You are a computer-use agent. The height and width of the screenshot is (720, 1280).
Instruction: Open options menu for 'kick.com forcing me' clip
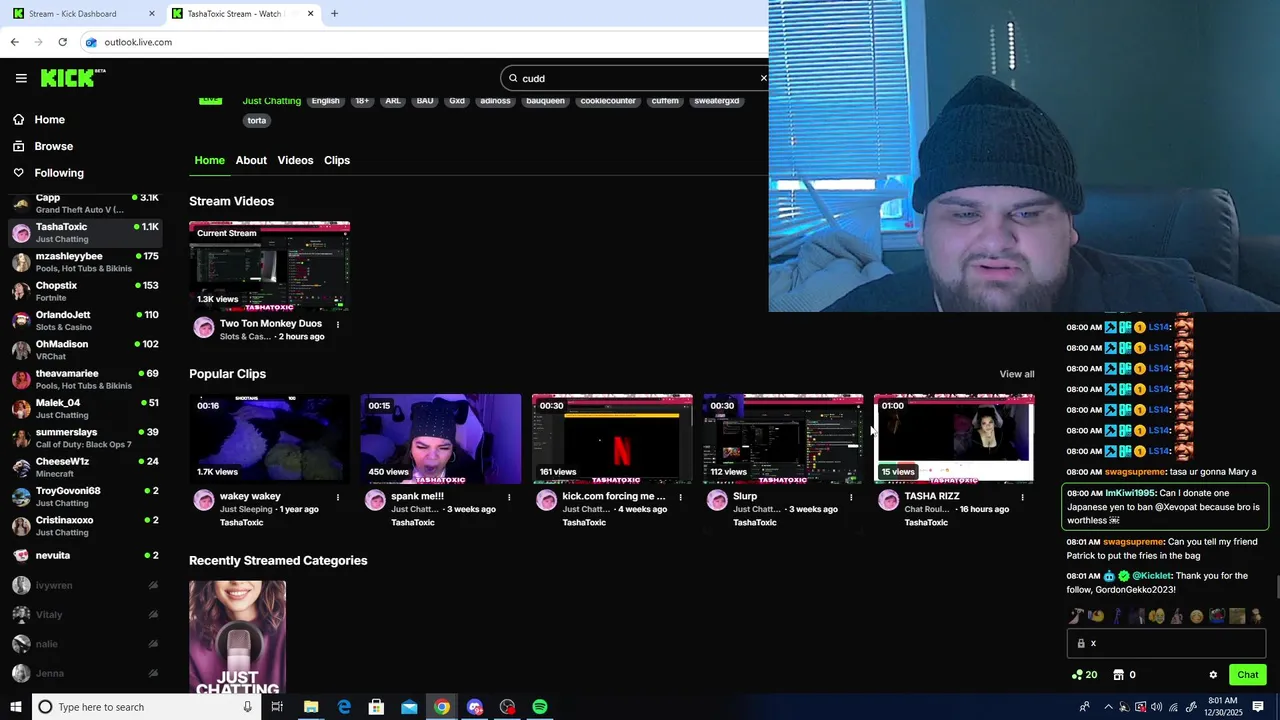coord(680,497)
